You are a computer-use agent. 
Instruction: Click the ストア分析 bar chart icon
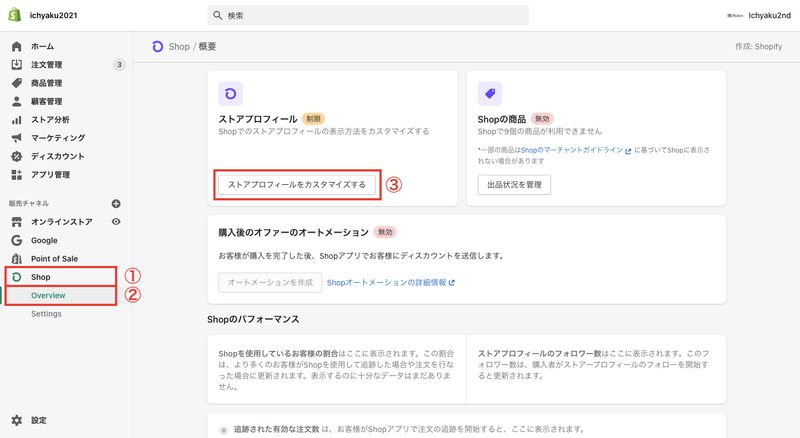point(16,119)
